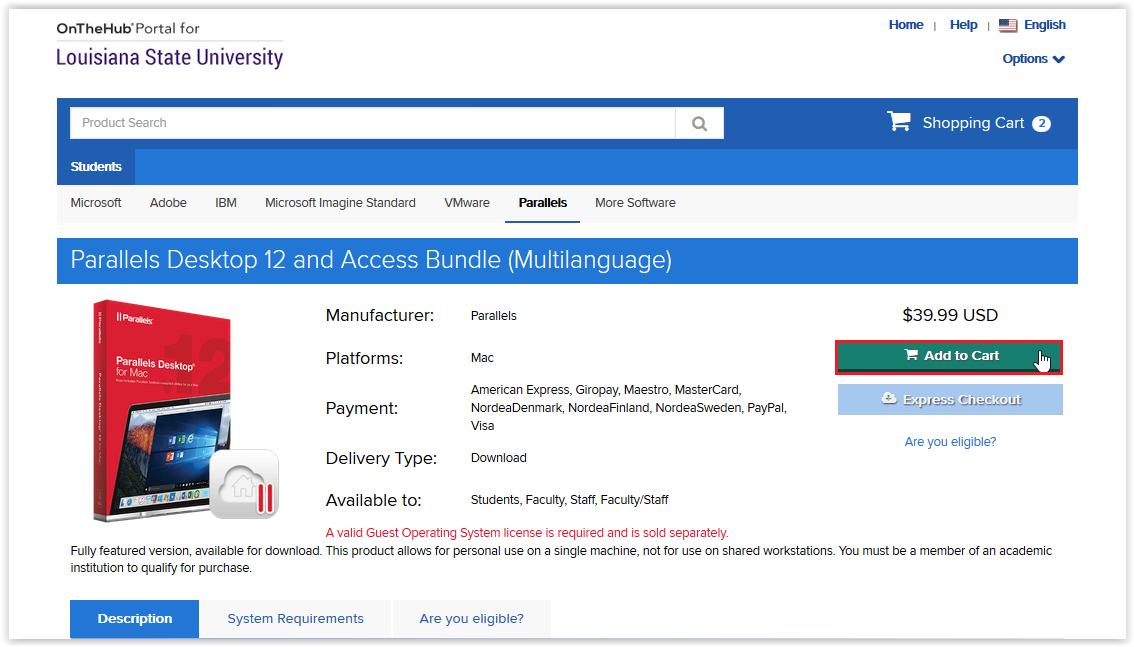
Task: Select the Students tab
Action: click(x=96, y=167)
